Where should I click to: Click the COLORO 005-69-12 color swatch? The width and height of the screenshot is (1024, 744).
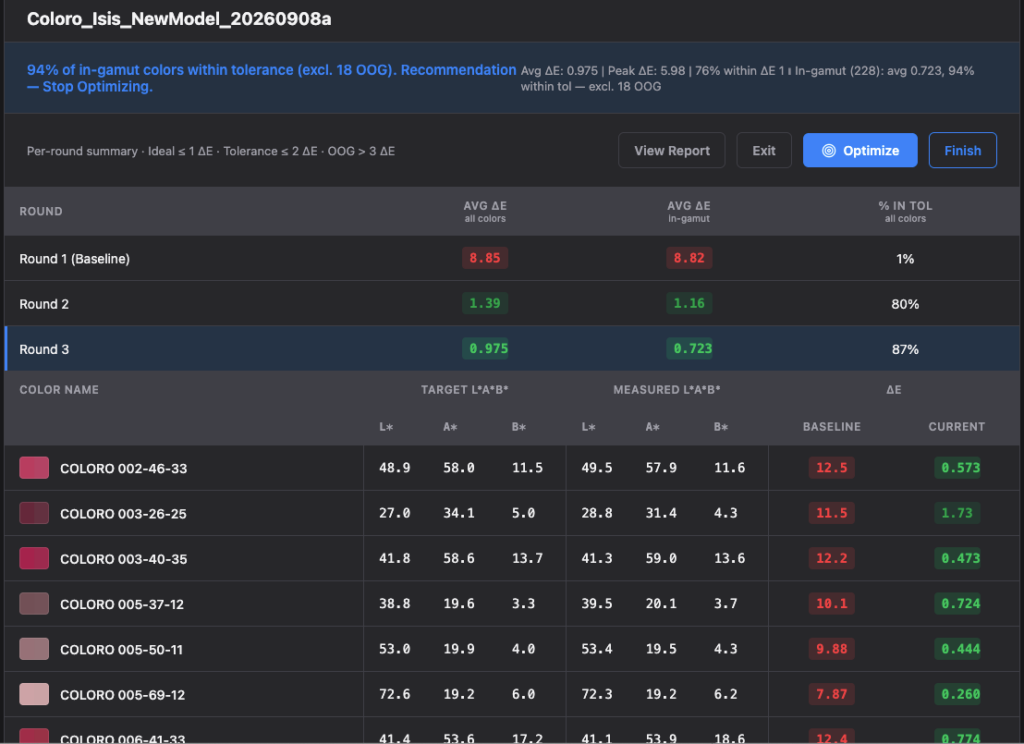click(x=34, y=694)
